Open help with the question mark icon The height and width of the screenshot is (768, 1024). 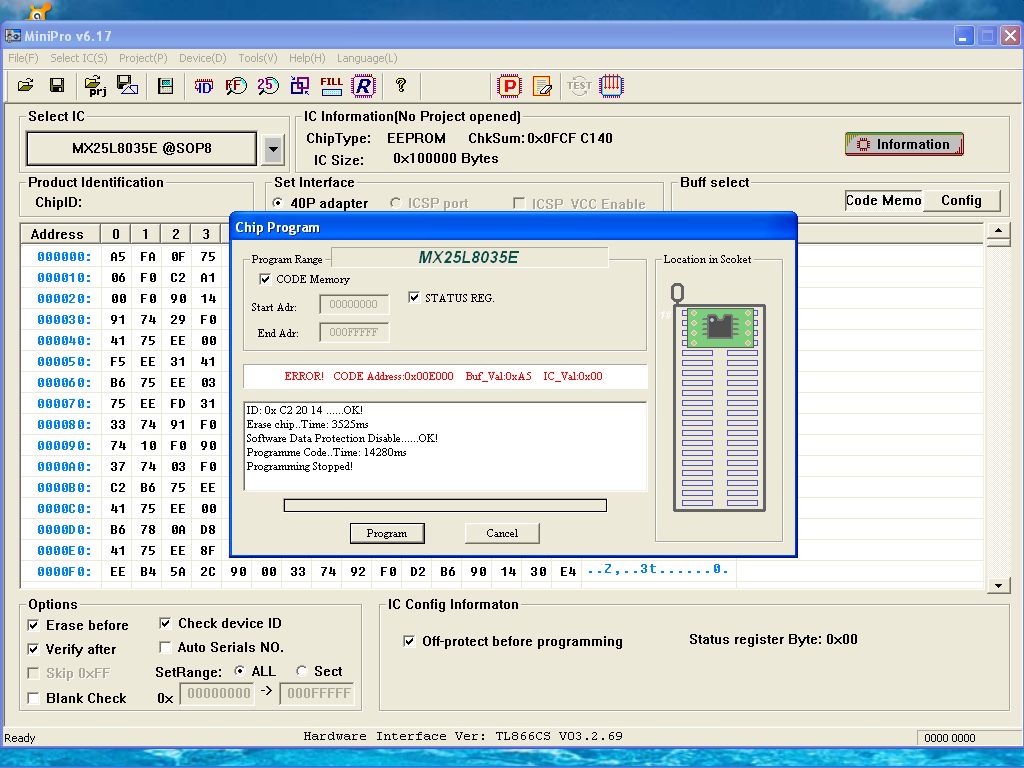(401, 85)
